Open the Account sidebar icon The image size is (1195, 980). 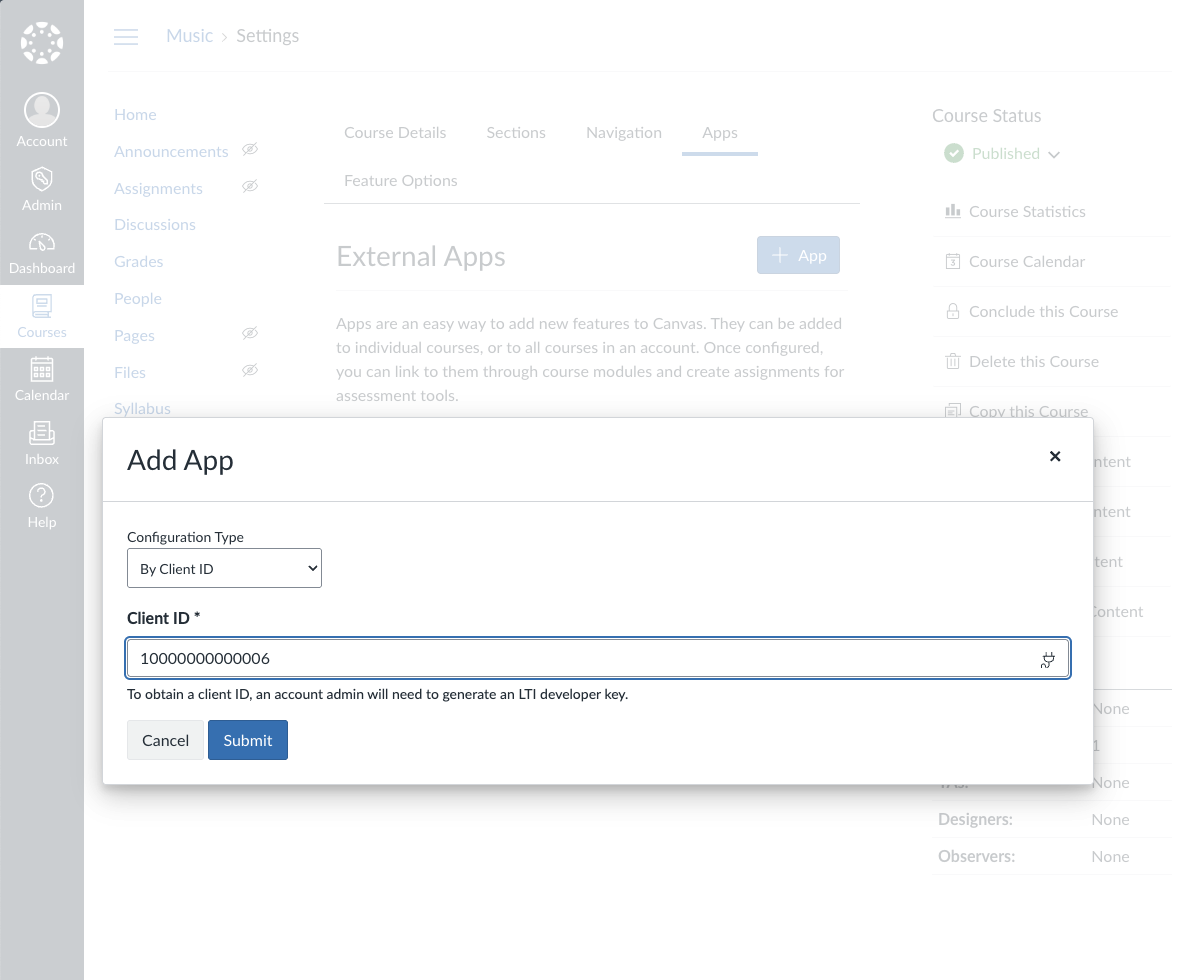42,110
